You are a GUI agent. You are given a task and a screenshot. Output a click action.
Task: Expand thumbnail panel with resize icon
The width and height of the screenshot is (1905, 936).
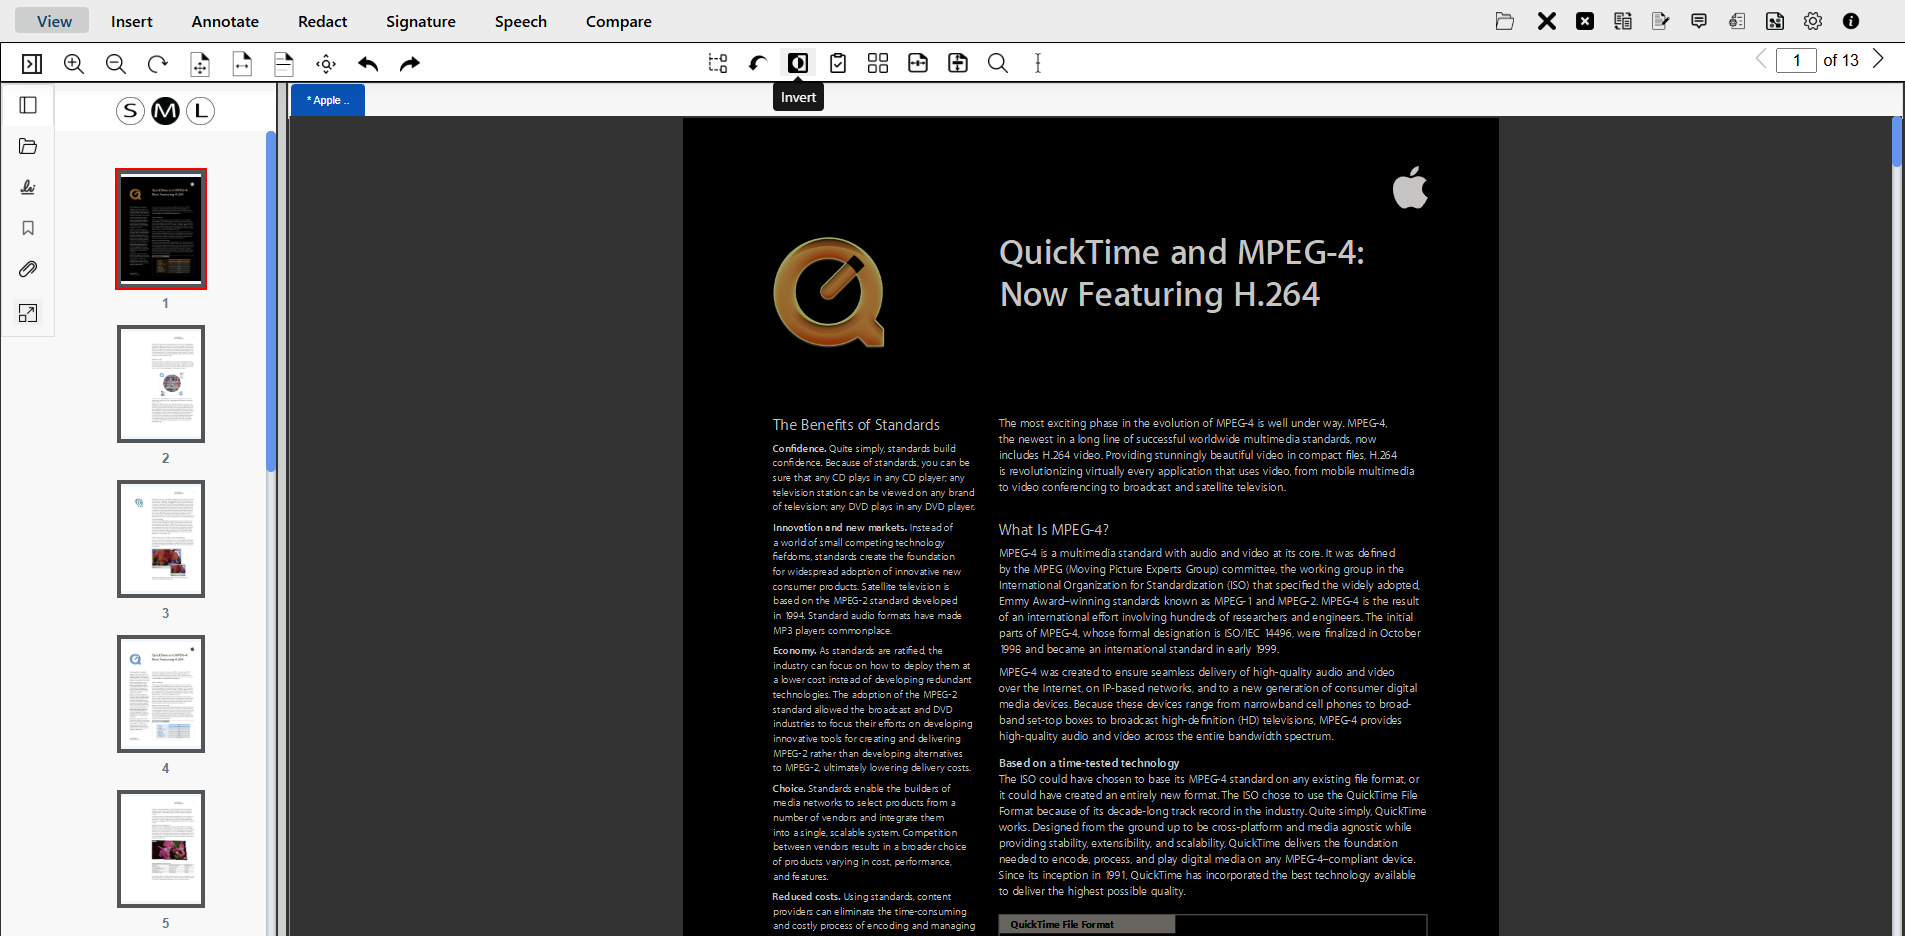28,313
